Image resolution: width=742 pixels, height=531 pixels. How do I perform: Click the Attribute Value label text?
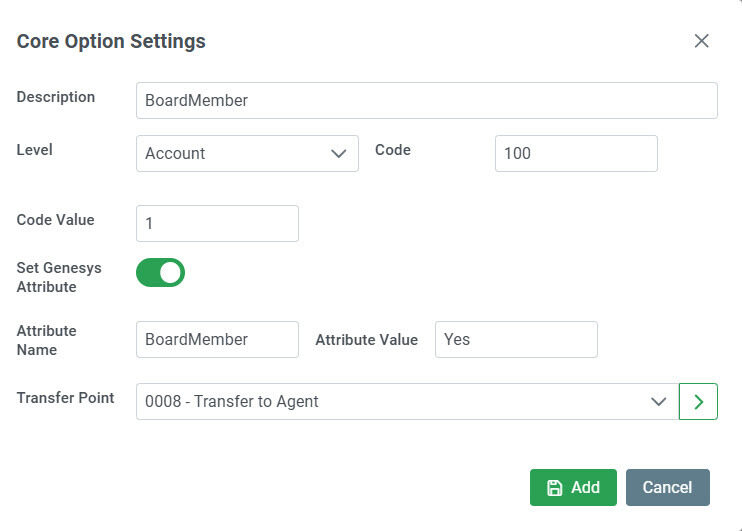pyautogui.click(x=367, y=339)
